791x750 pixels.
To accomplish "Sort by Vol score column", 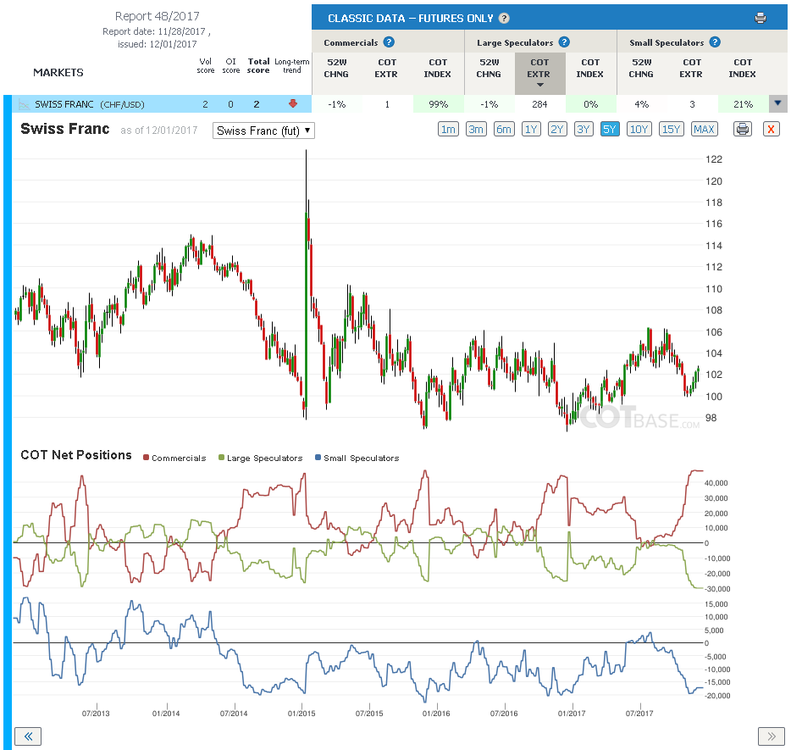I will 205,66.
